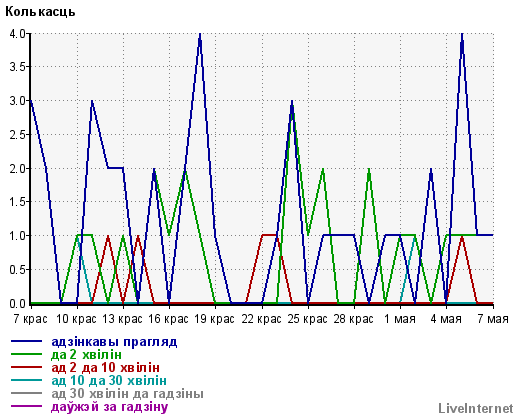Click x-axis label "19 крас"
Viewport: 520px width, 418px height.
coord(215,319)
